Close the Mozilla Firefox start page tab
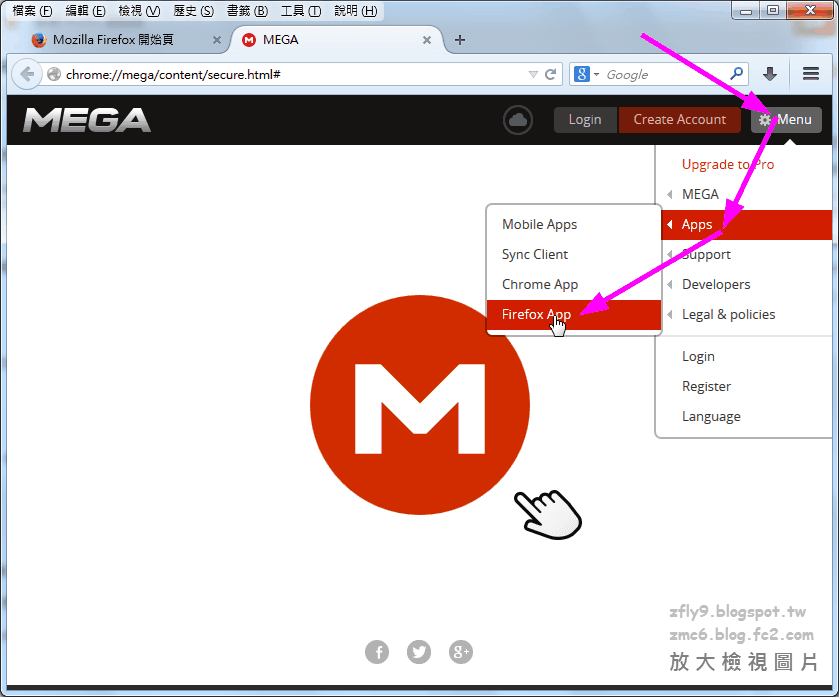Image resolution: width=839 pixels, height=697 pixels. click(x=217, y=40)
